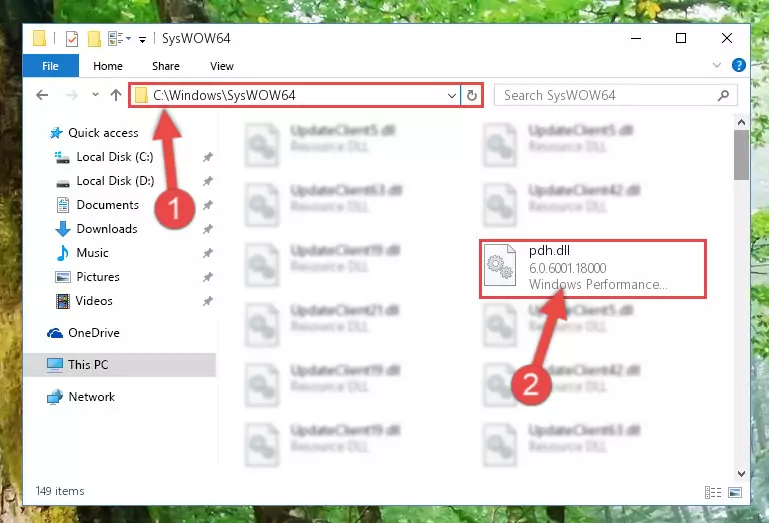Image resolution: width=769 pixels, height=523 pixels.
Task: Click the vertical scrollbar thumb
Action: click(741, 155)
